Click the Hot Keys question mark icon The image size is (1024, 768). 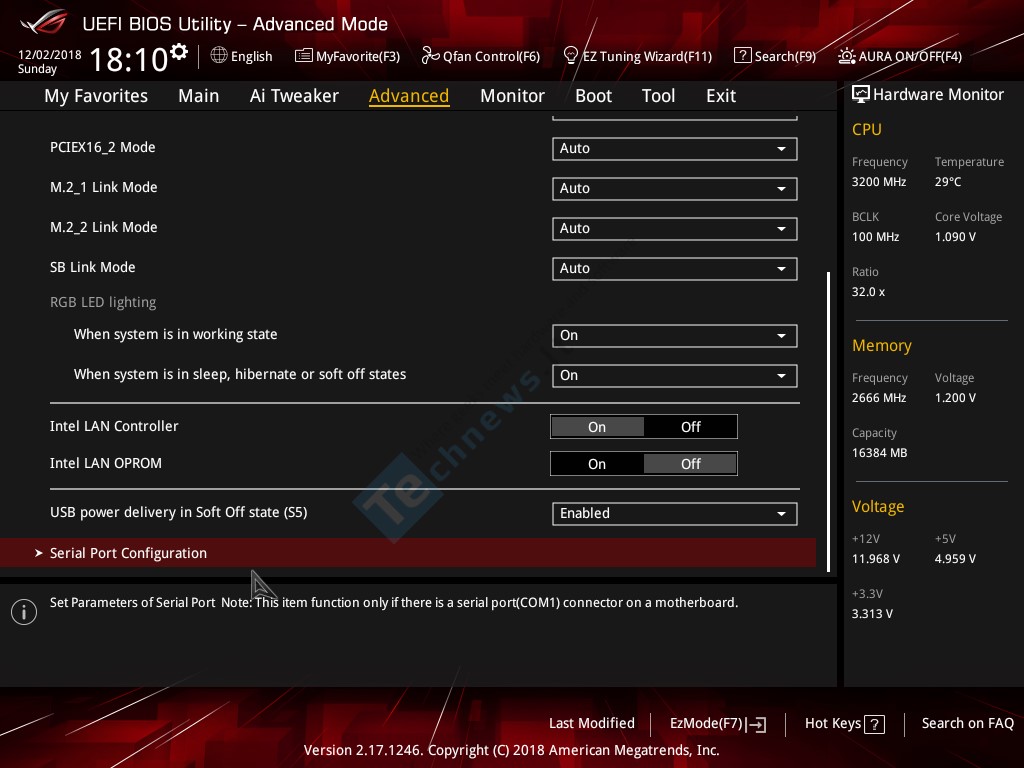pyautogui.click(x=874, y=724)
